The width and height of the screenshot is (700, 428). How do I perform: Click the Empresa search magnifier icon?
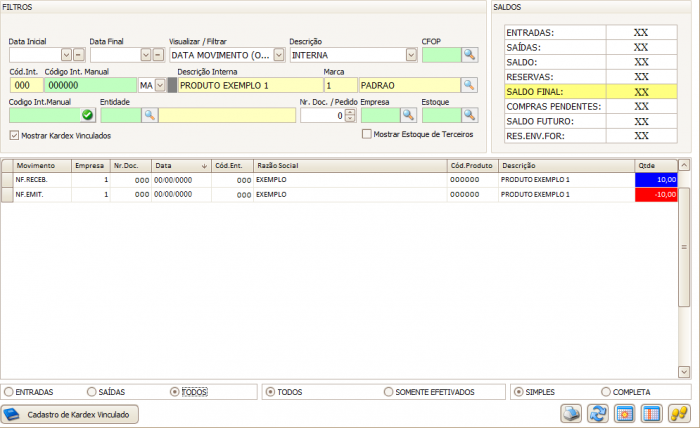tap(408, 116)
